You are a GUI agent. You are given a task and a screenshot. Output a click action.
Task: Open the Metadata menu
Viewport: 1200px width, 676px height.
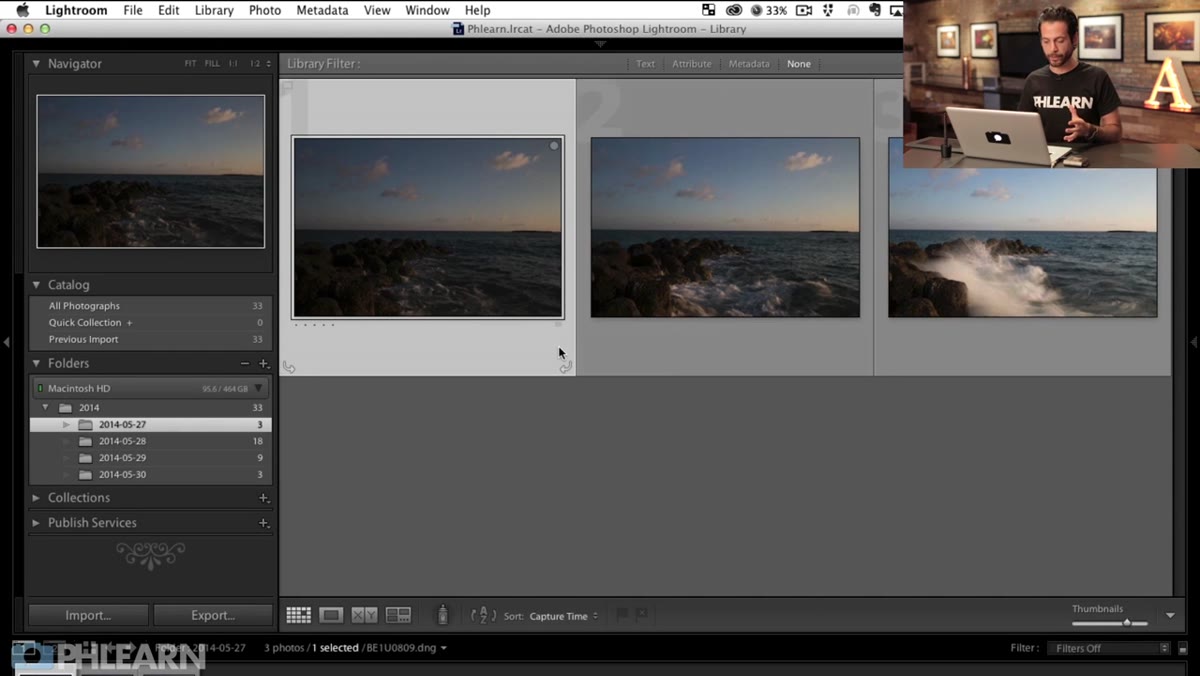(x=322, y=10)
